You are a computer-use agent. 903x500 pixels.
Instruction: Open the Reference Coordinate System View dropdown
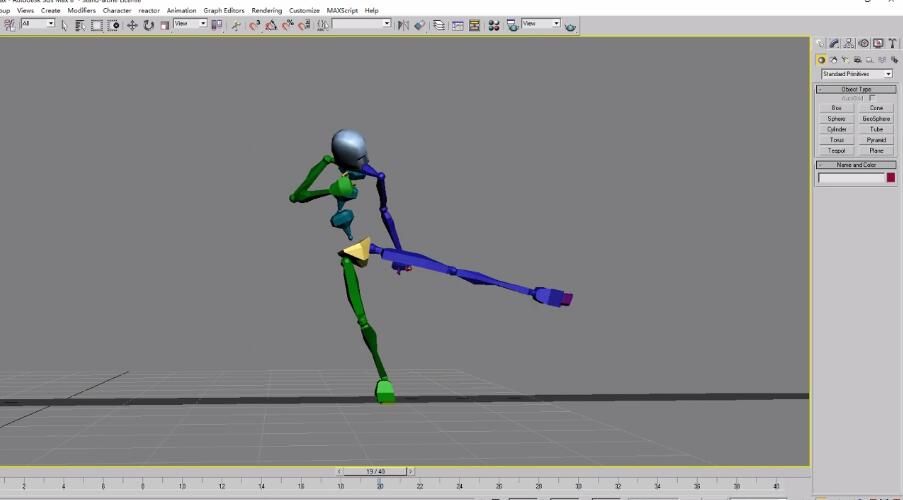point(191,24)
